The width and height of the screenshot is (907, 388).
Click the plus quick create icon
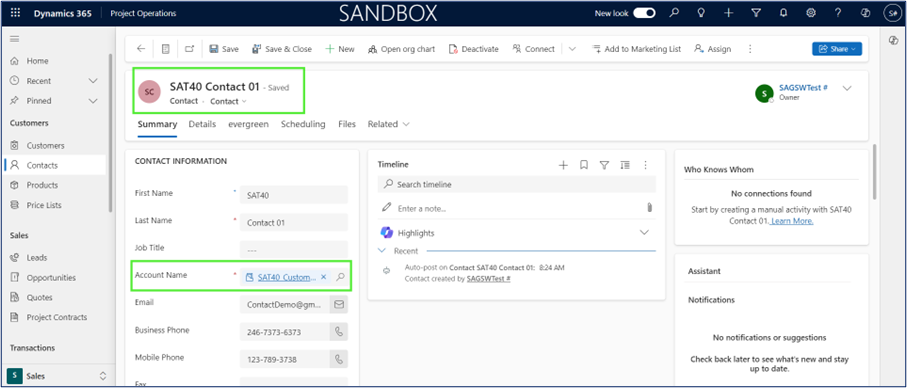(x=728, y=13)
